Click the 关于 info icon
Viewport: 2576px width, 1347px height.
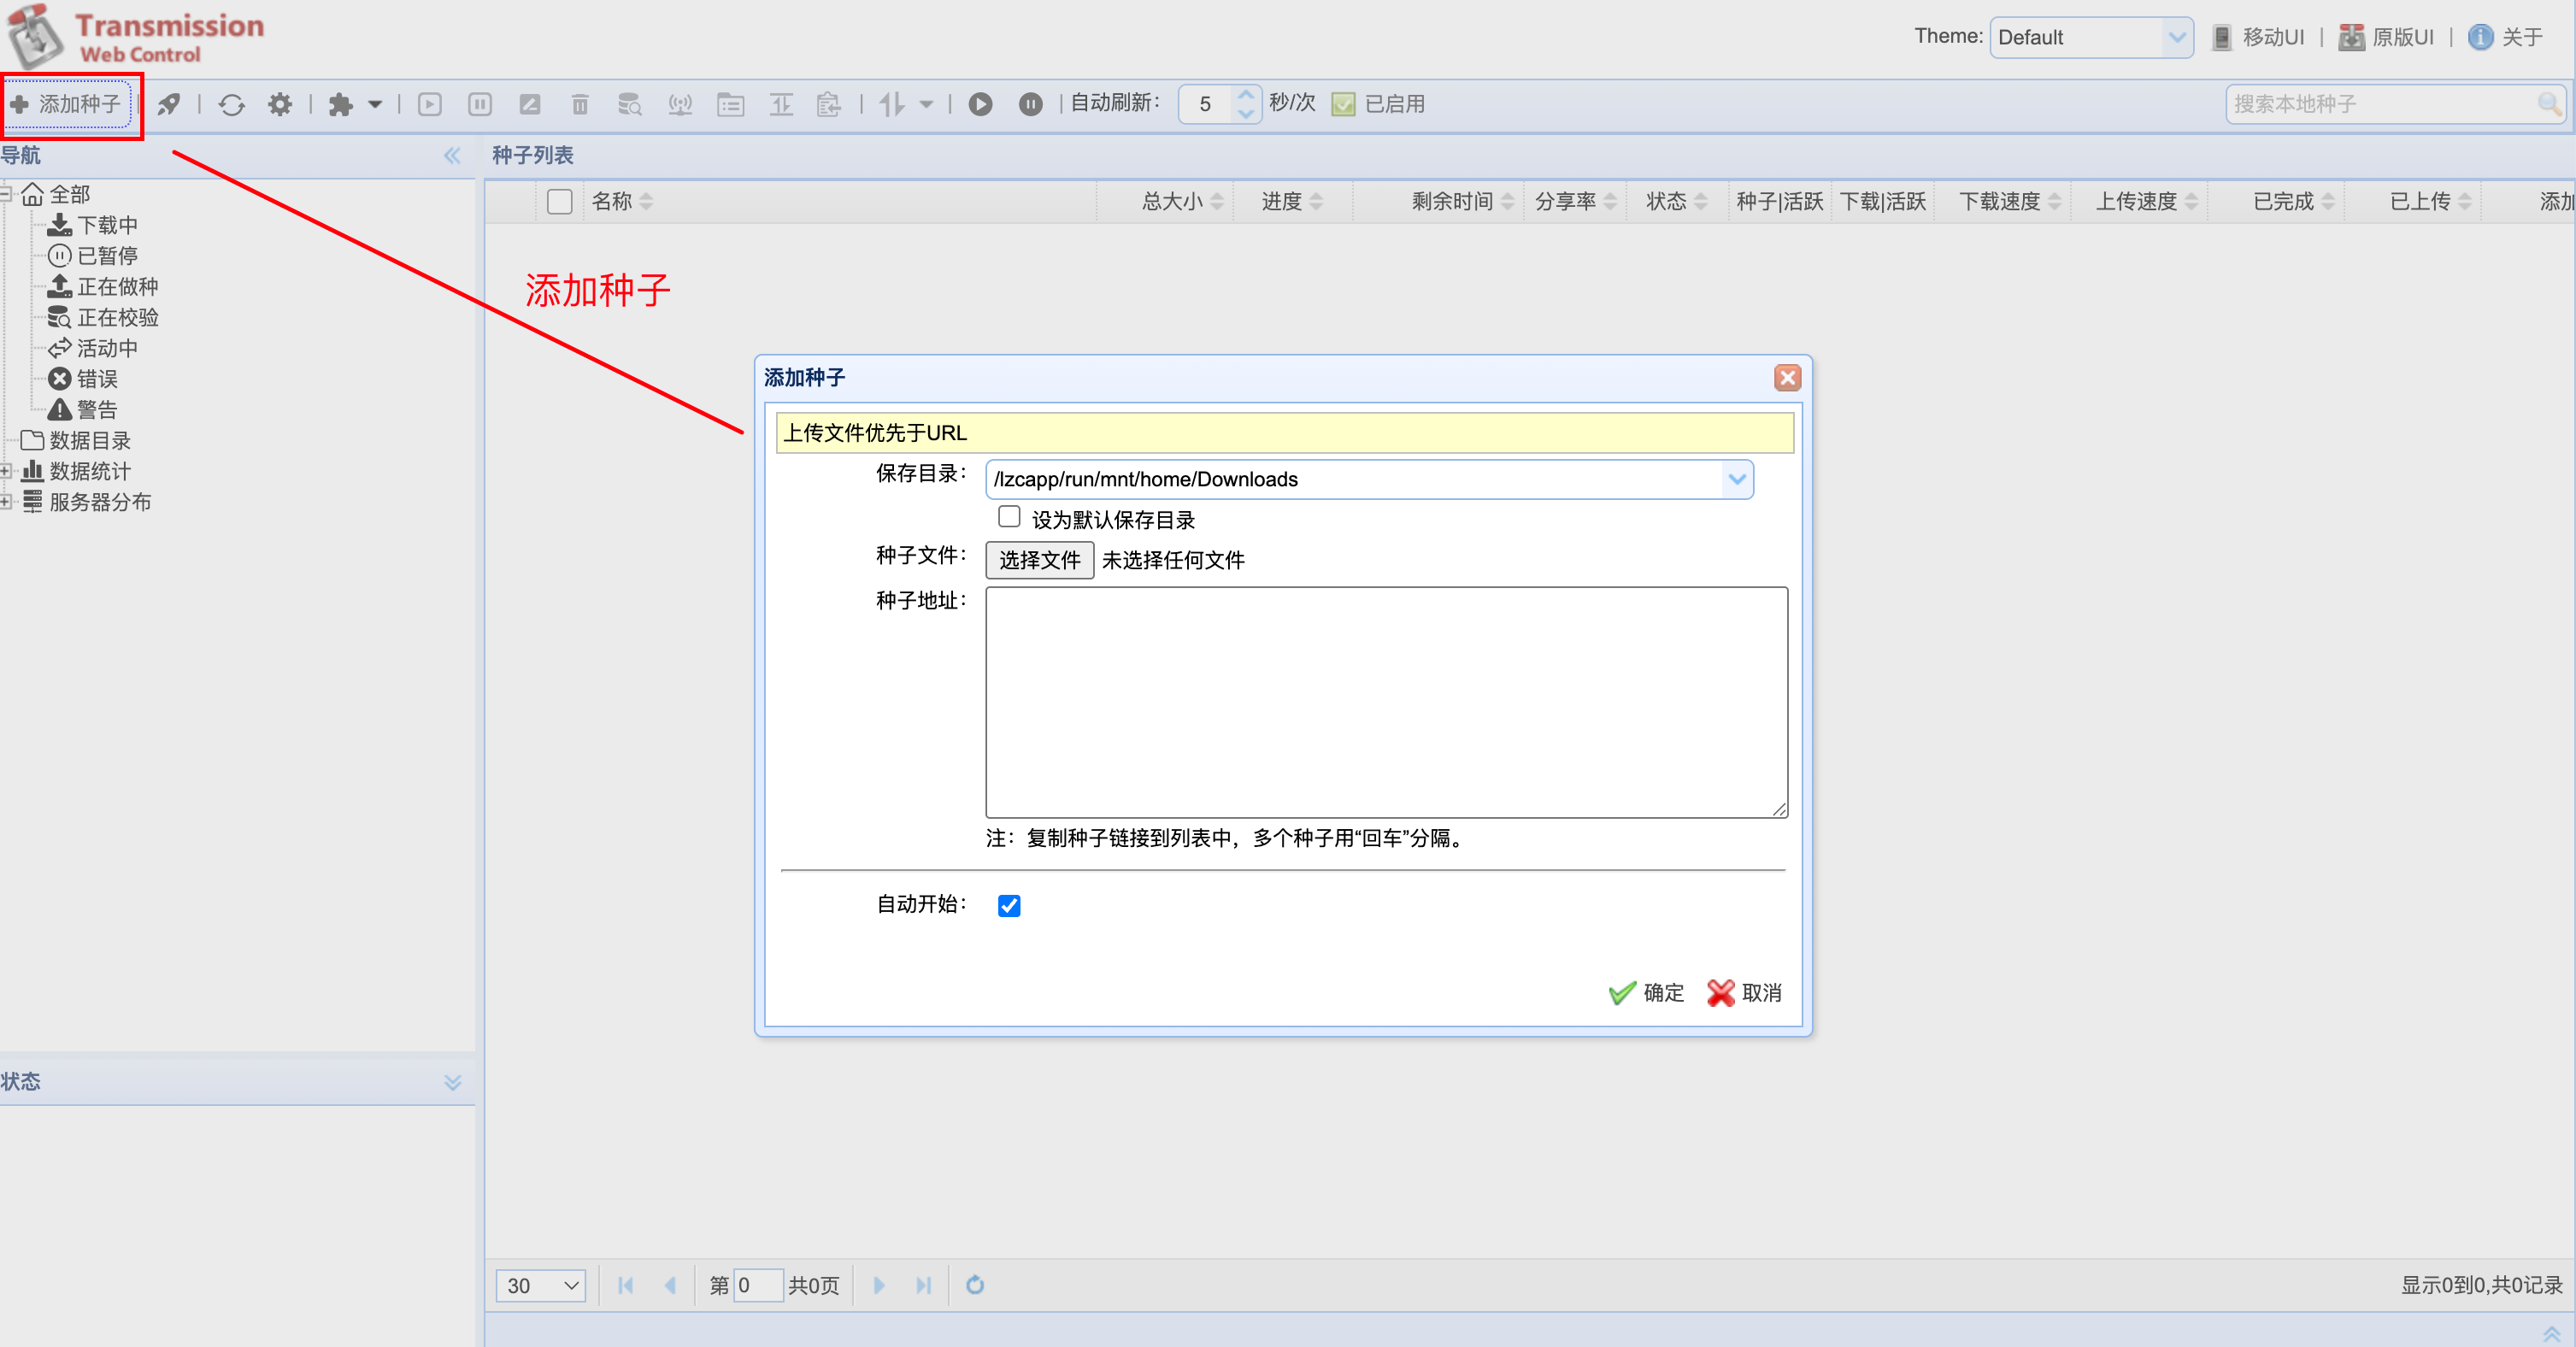2480,37
